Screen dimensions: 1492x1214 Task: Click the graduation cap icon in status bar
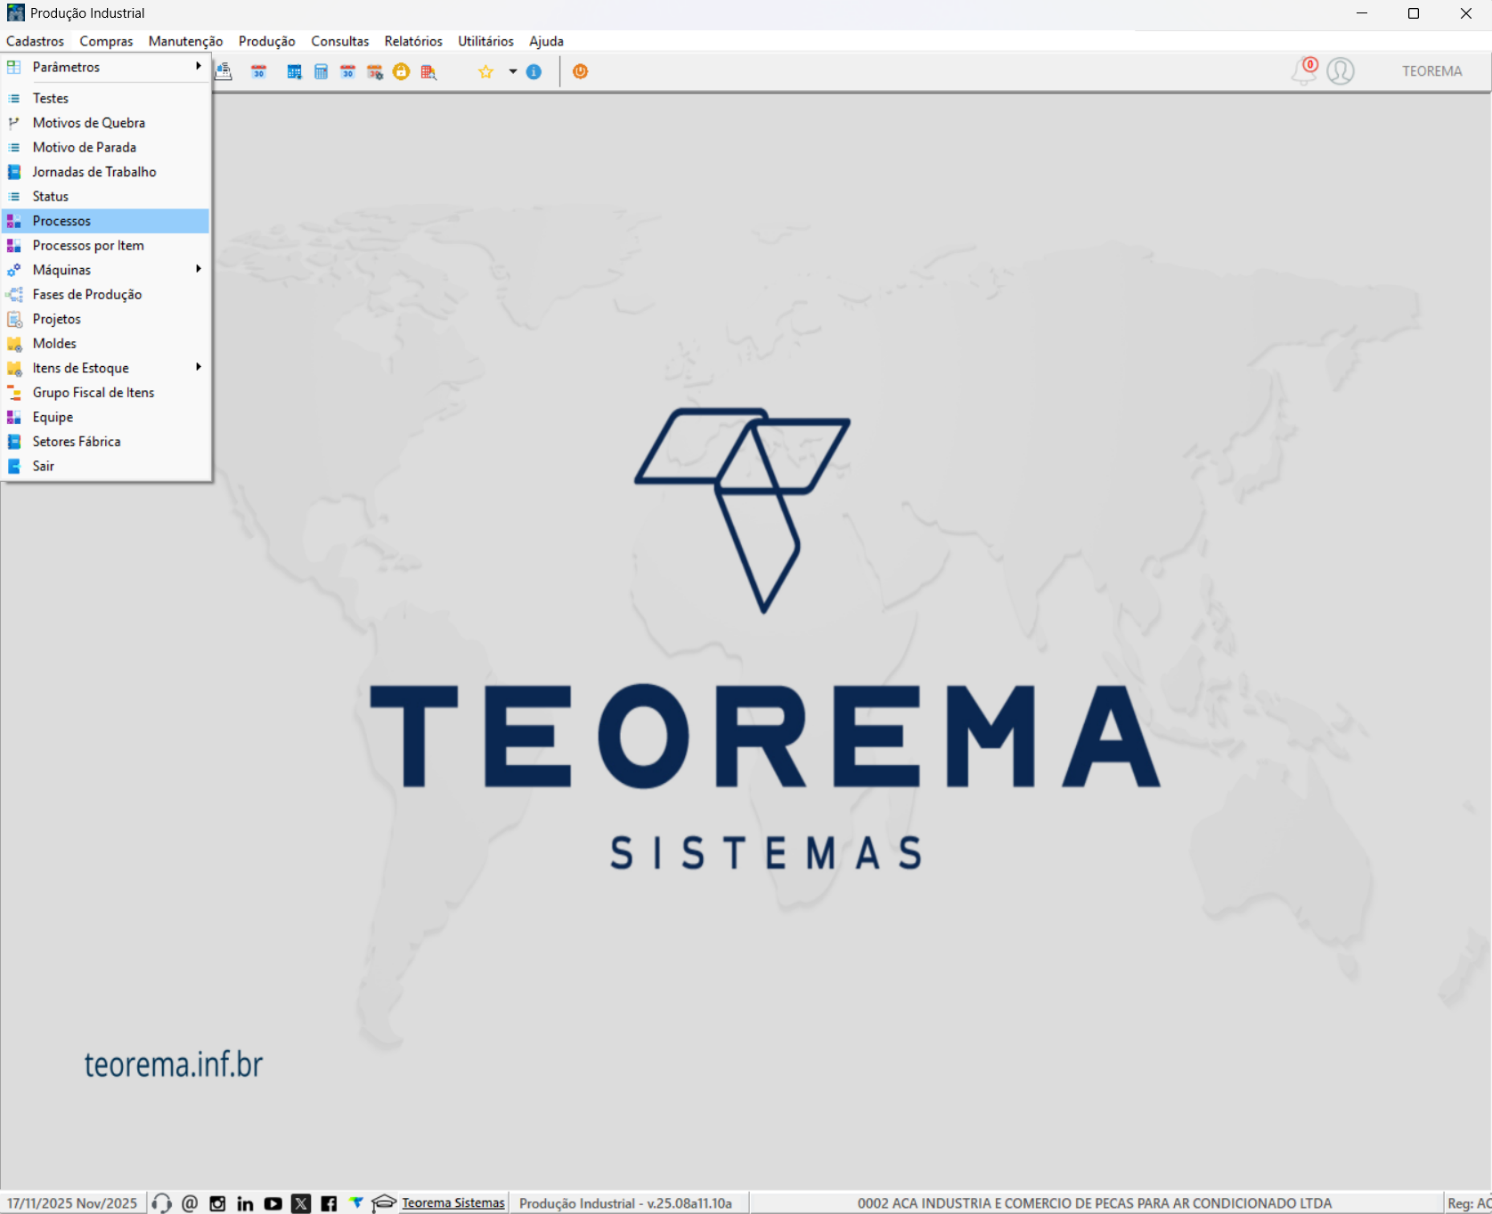pyautogui.click(x=384, y=1203)
